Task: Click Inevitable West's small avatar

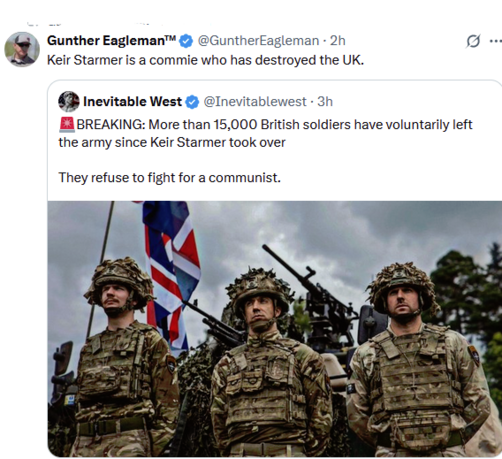Action: [x=69, y=101]
